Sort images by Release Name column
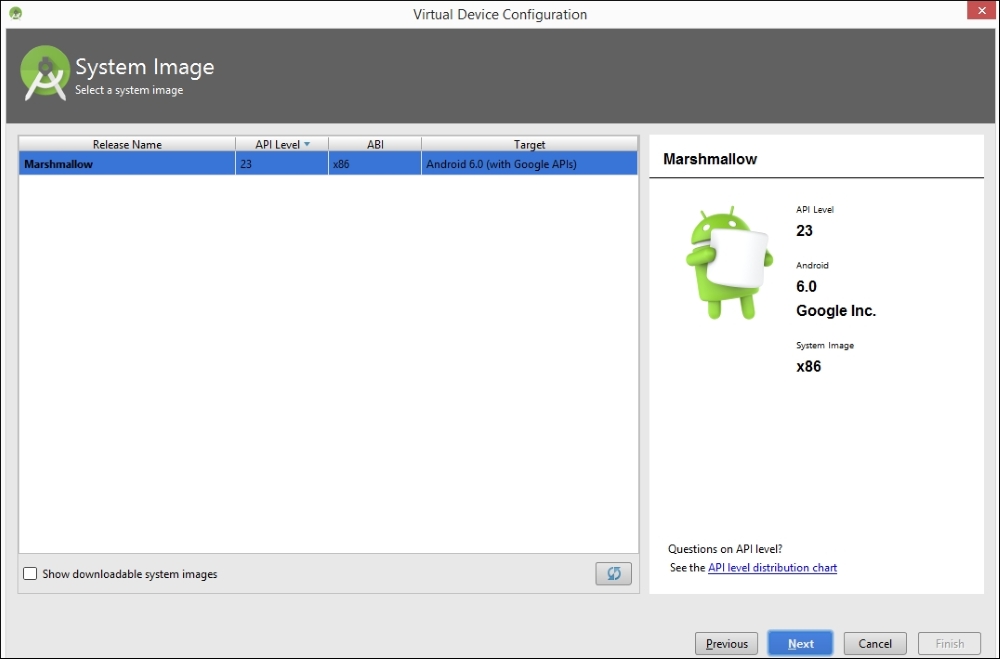This screenshot has height=659, width=1000. coord(126,143)
